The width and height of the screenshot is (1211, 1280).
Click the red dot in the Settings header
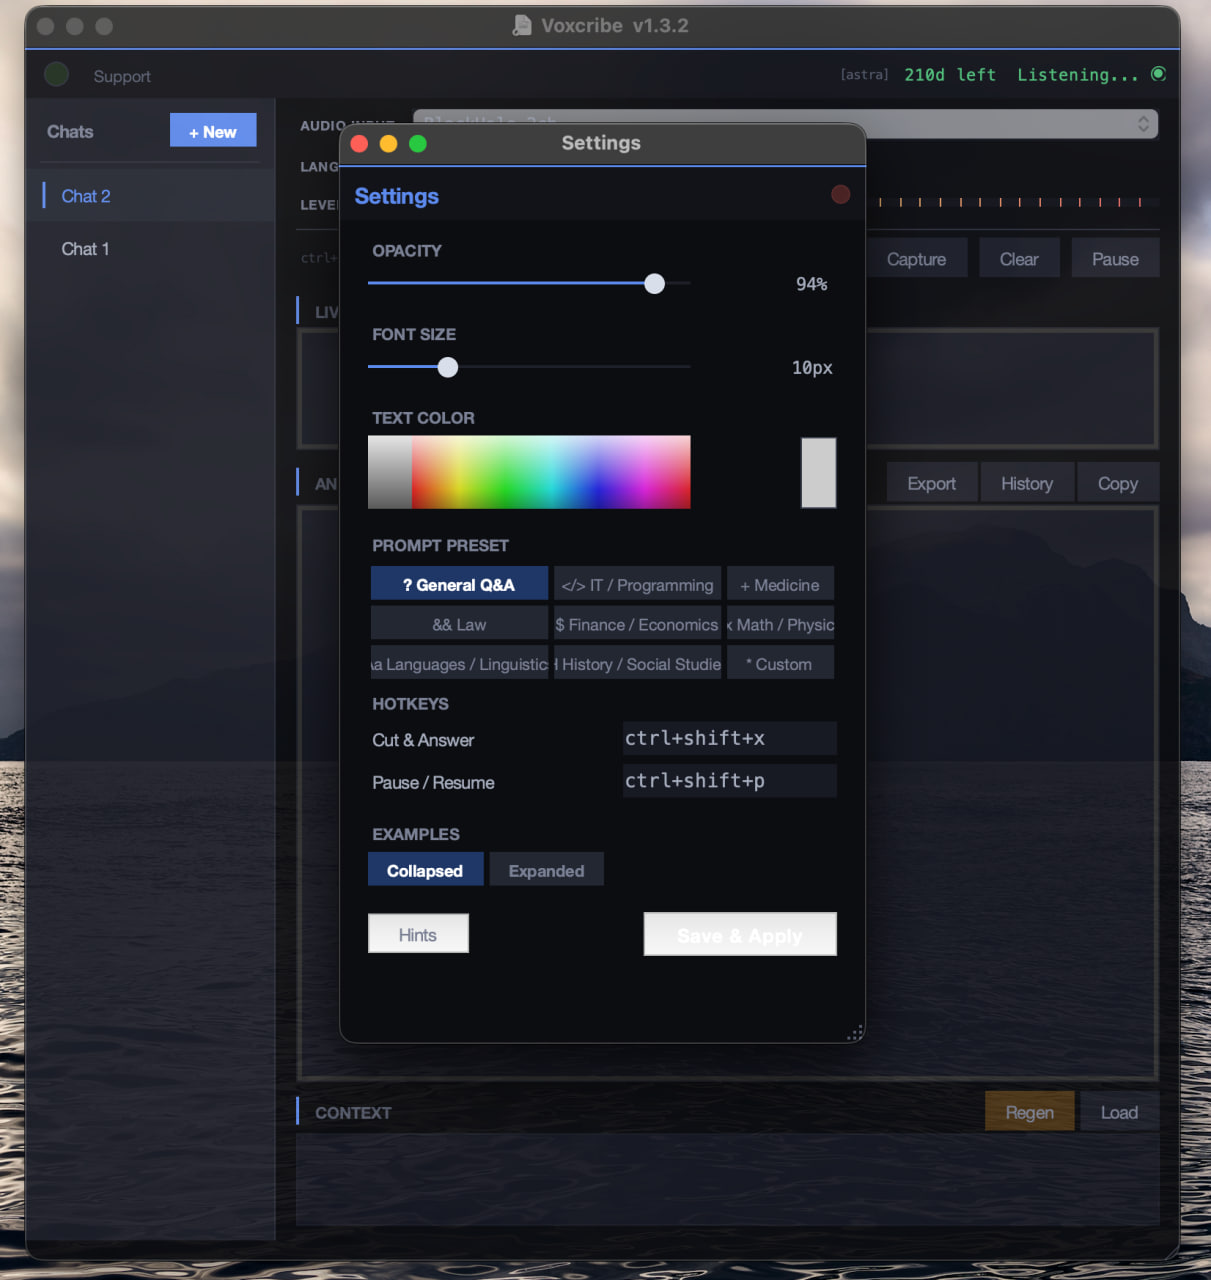tap(841, 194)
